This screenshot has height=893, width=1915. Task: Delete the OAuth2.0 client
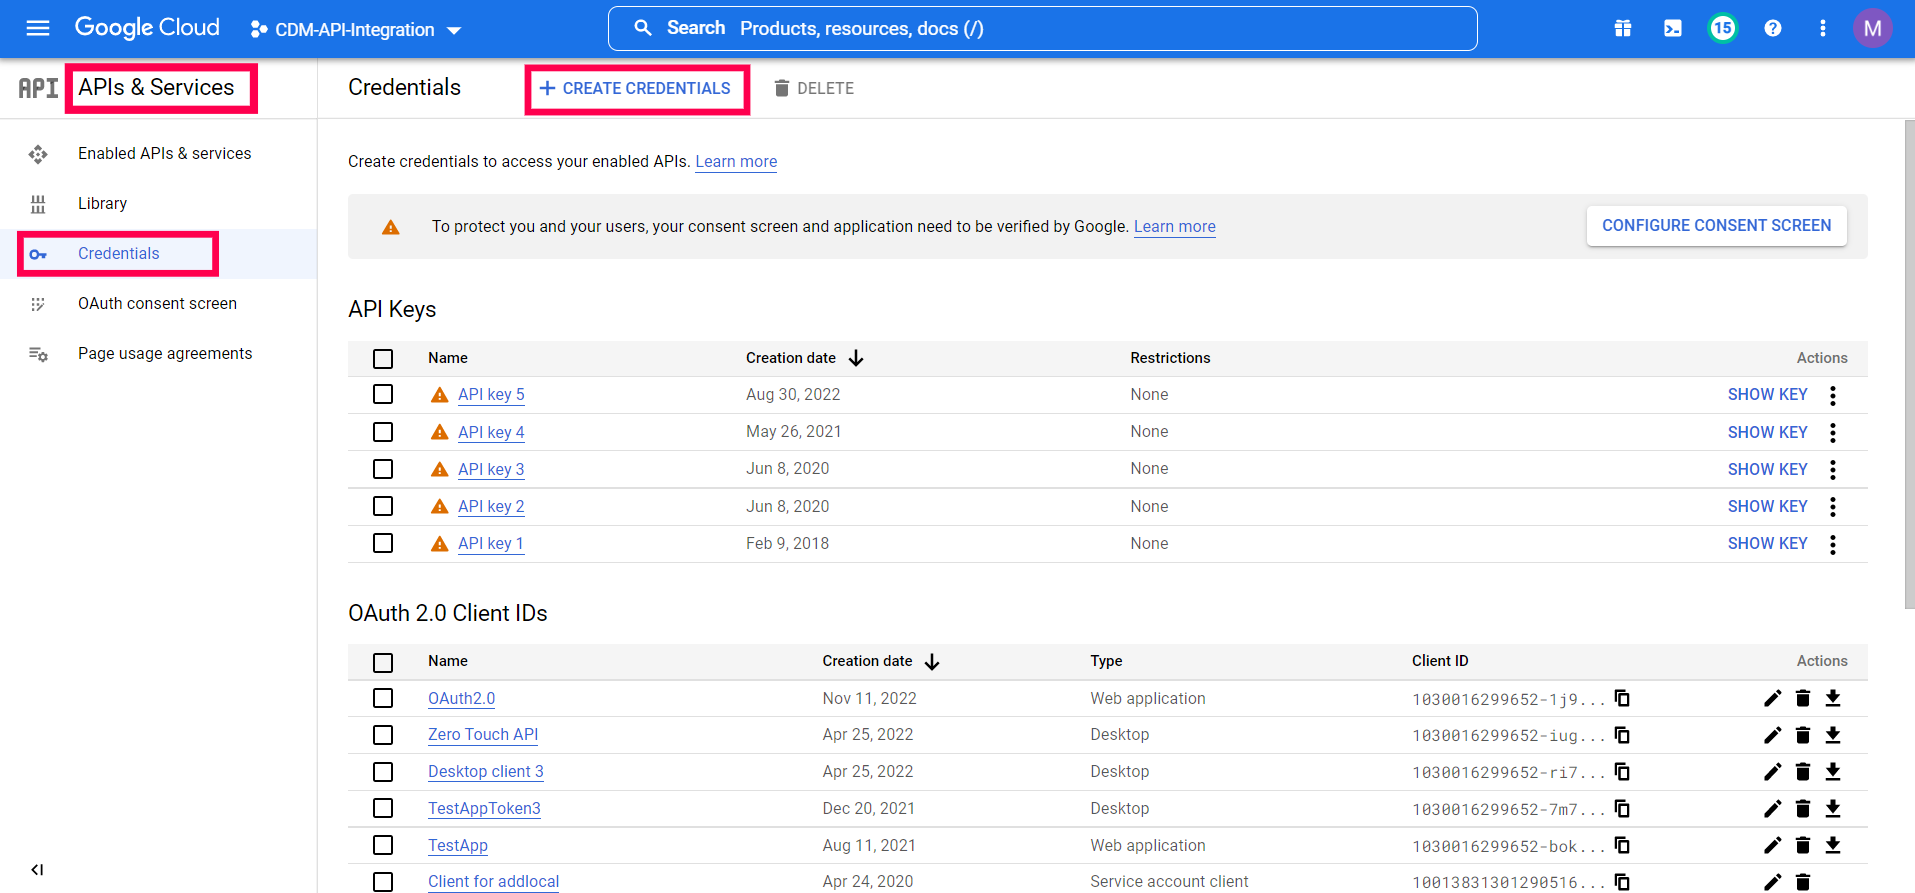tap(1803, 698)
